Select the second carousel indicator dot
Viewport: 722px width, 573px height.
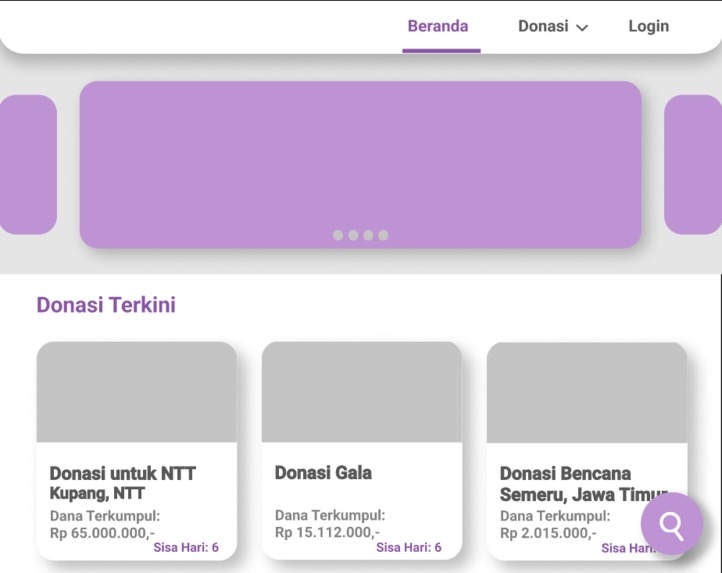click(x=353, y=235)
